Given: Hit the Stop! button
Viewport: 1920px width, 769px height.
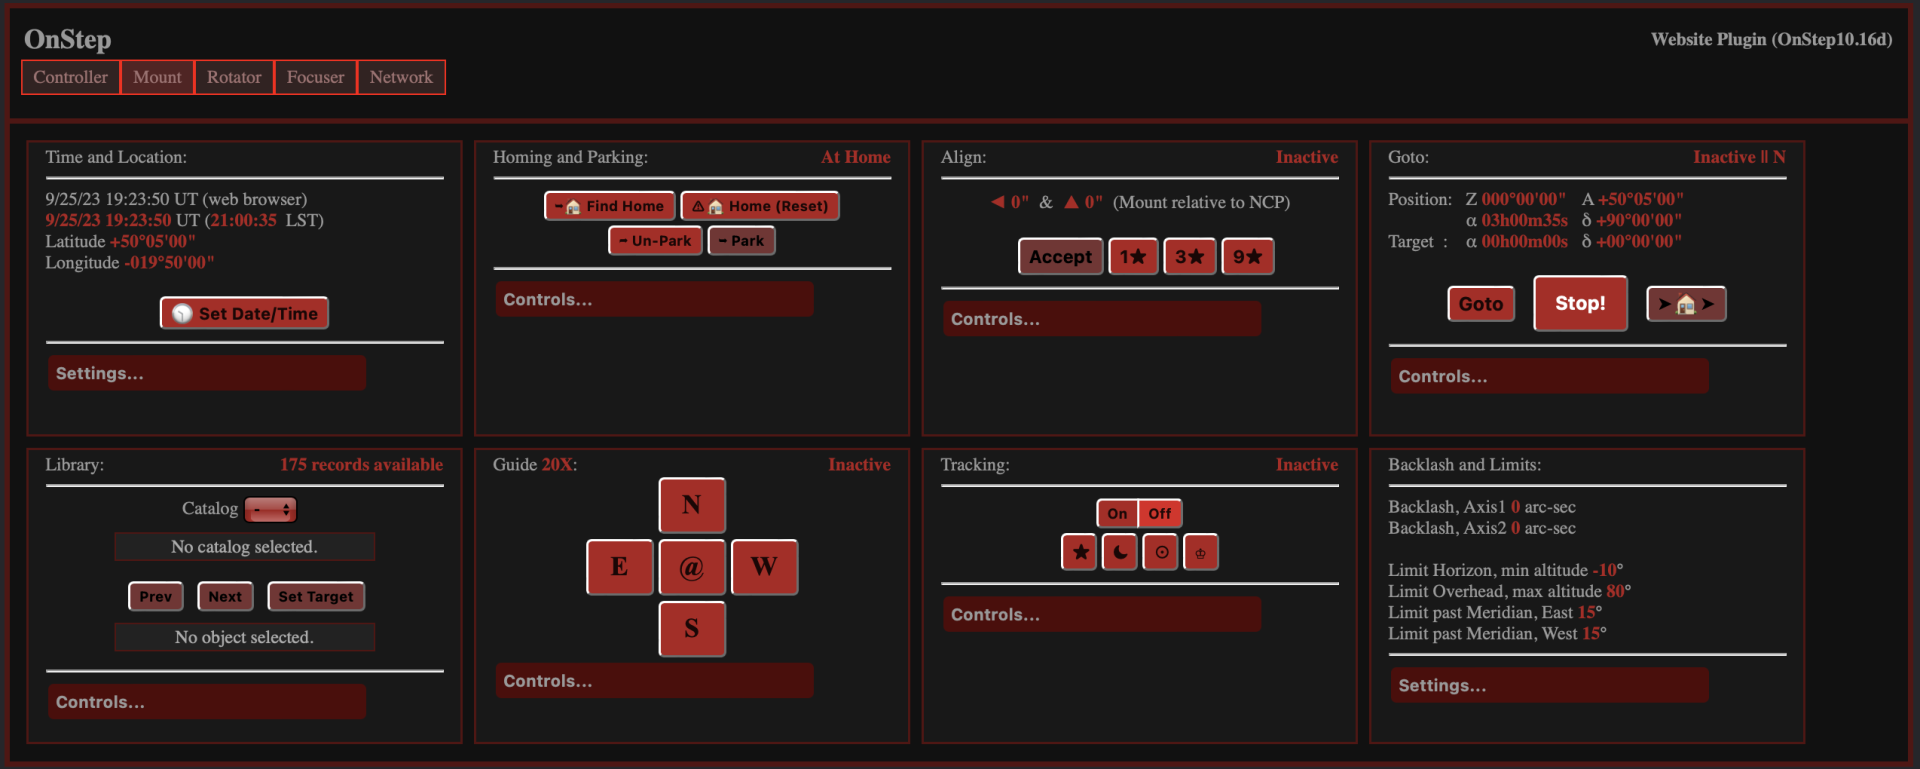Looking at the screenshot, I should pos(1580,303).
